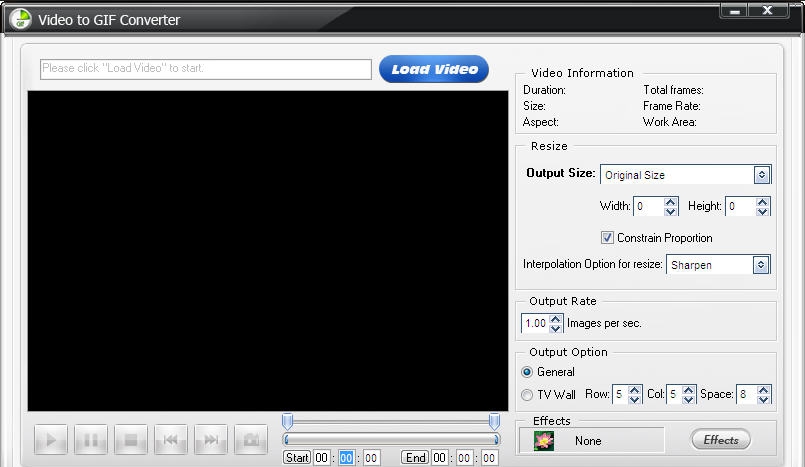Click the Height input field

741,206
